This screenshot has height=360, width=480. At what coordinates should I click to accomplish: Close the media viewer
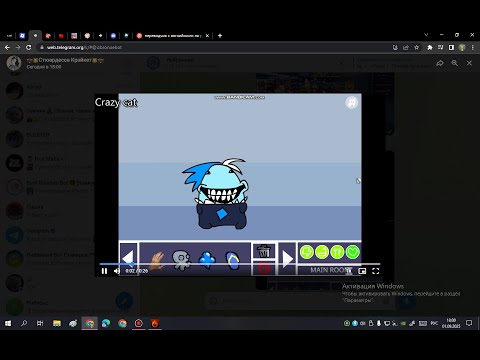point(469,63)
